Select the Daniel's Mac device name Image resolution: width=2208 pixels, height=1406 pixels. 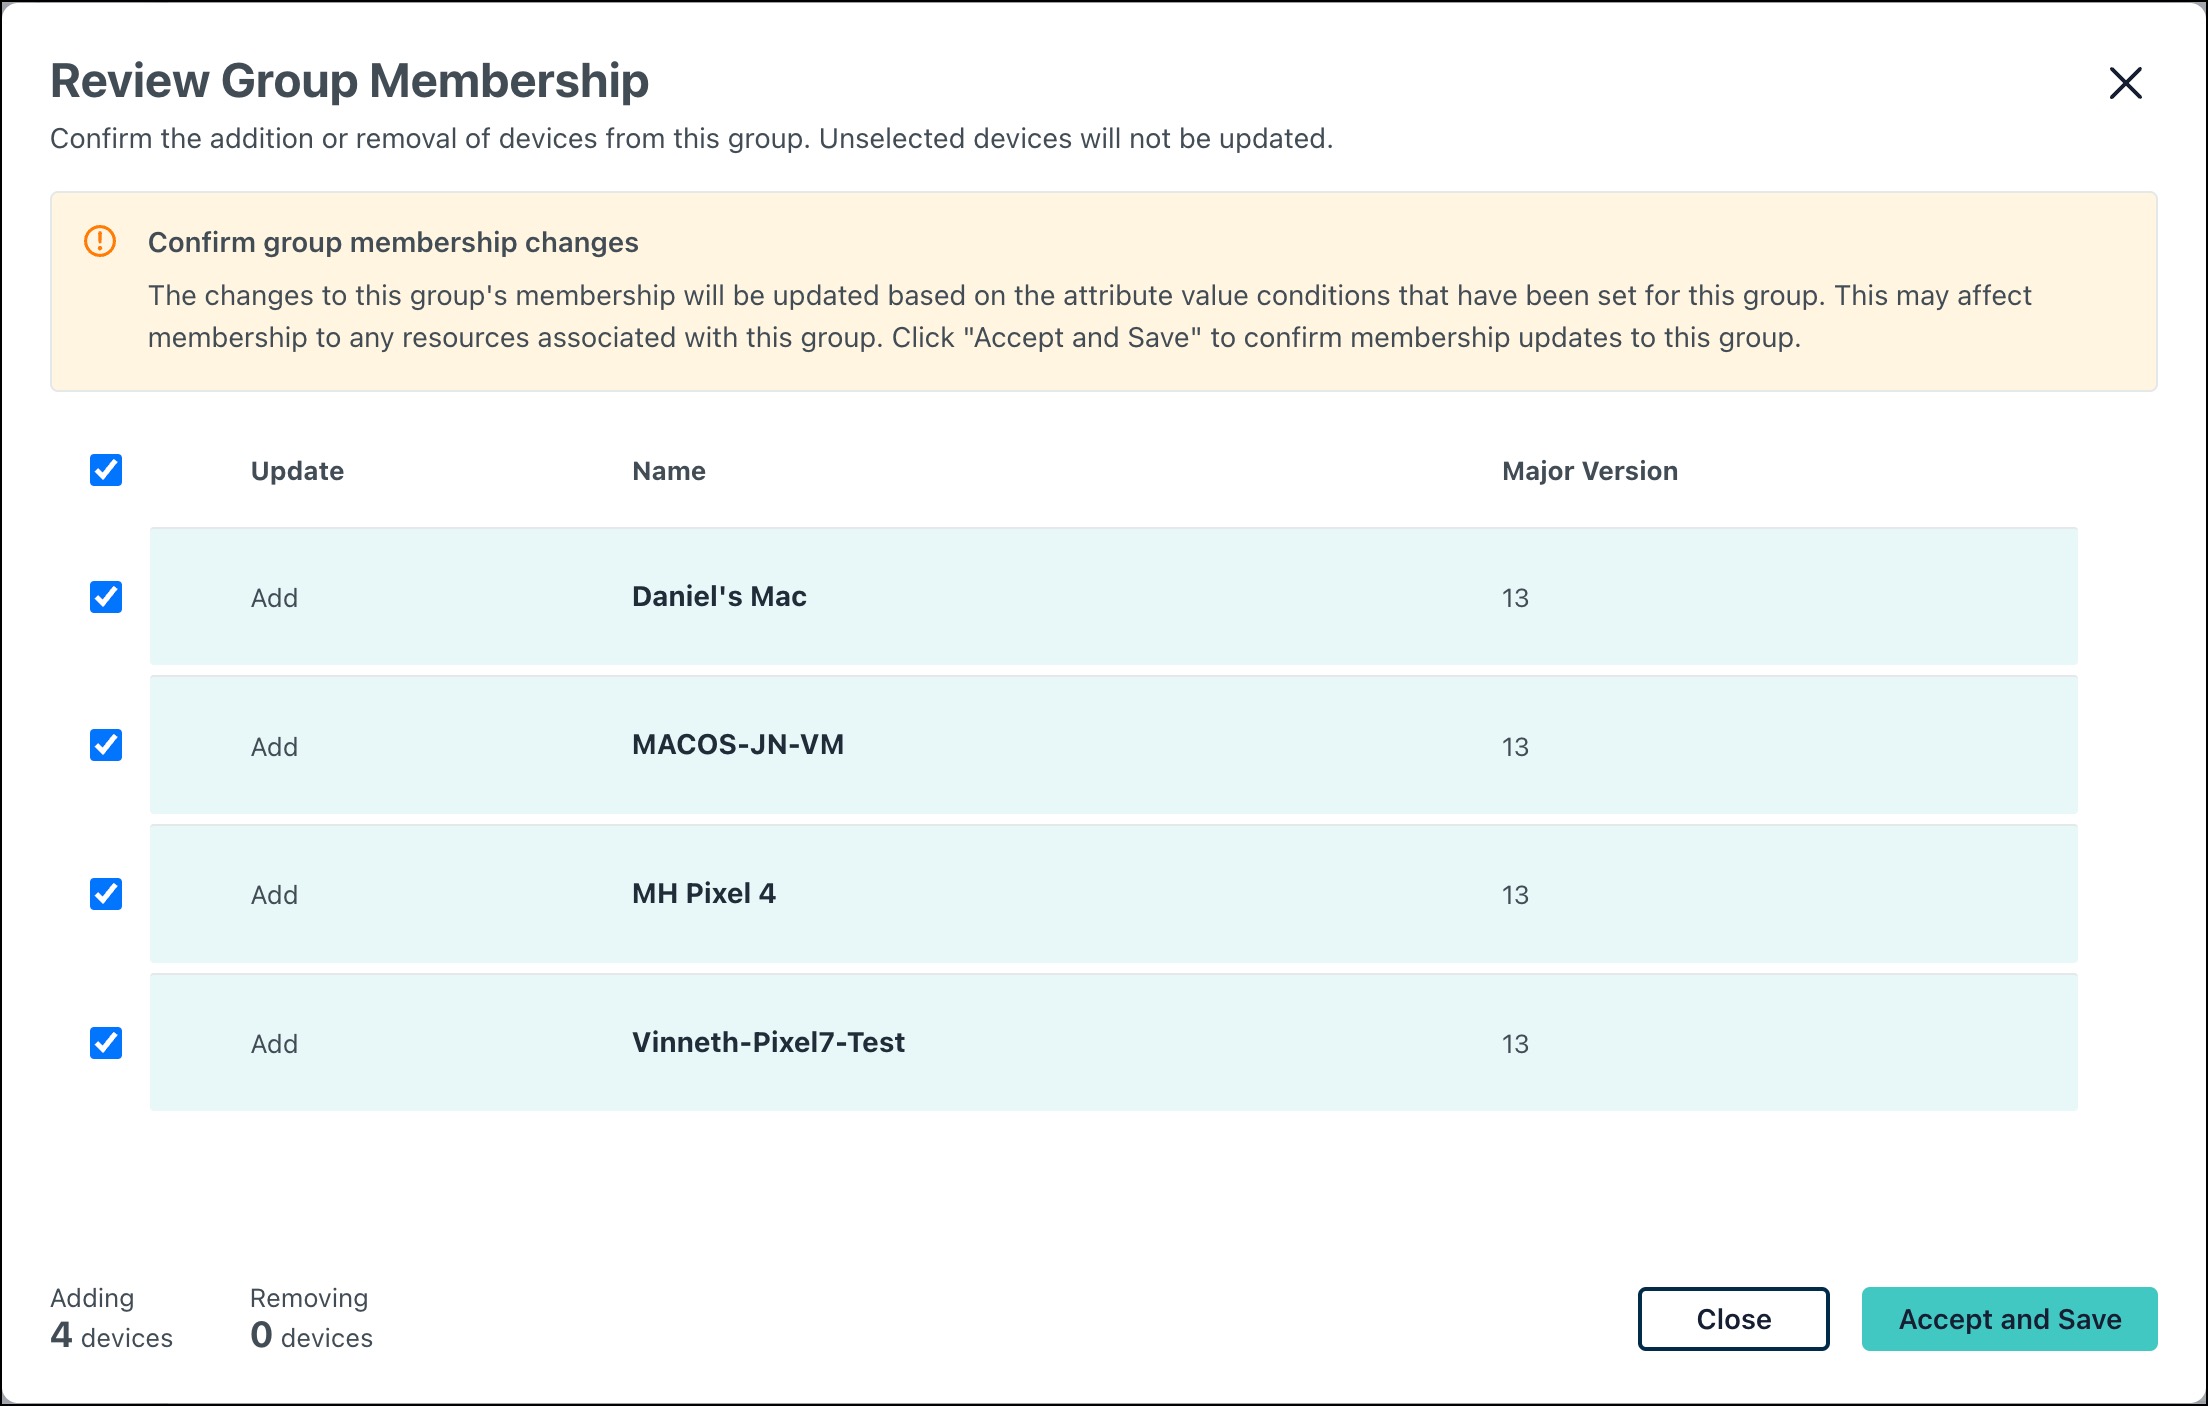point(718,597)
